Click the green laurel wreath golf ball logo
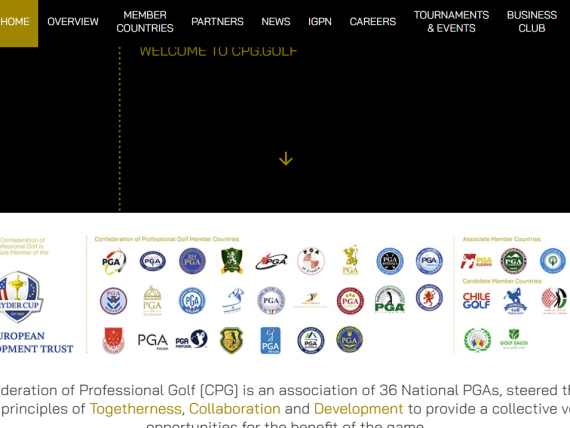Screen dimensions: 570x428 pos(477,340)
